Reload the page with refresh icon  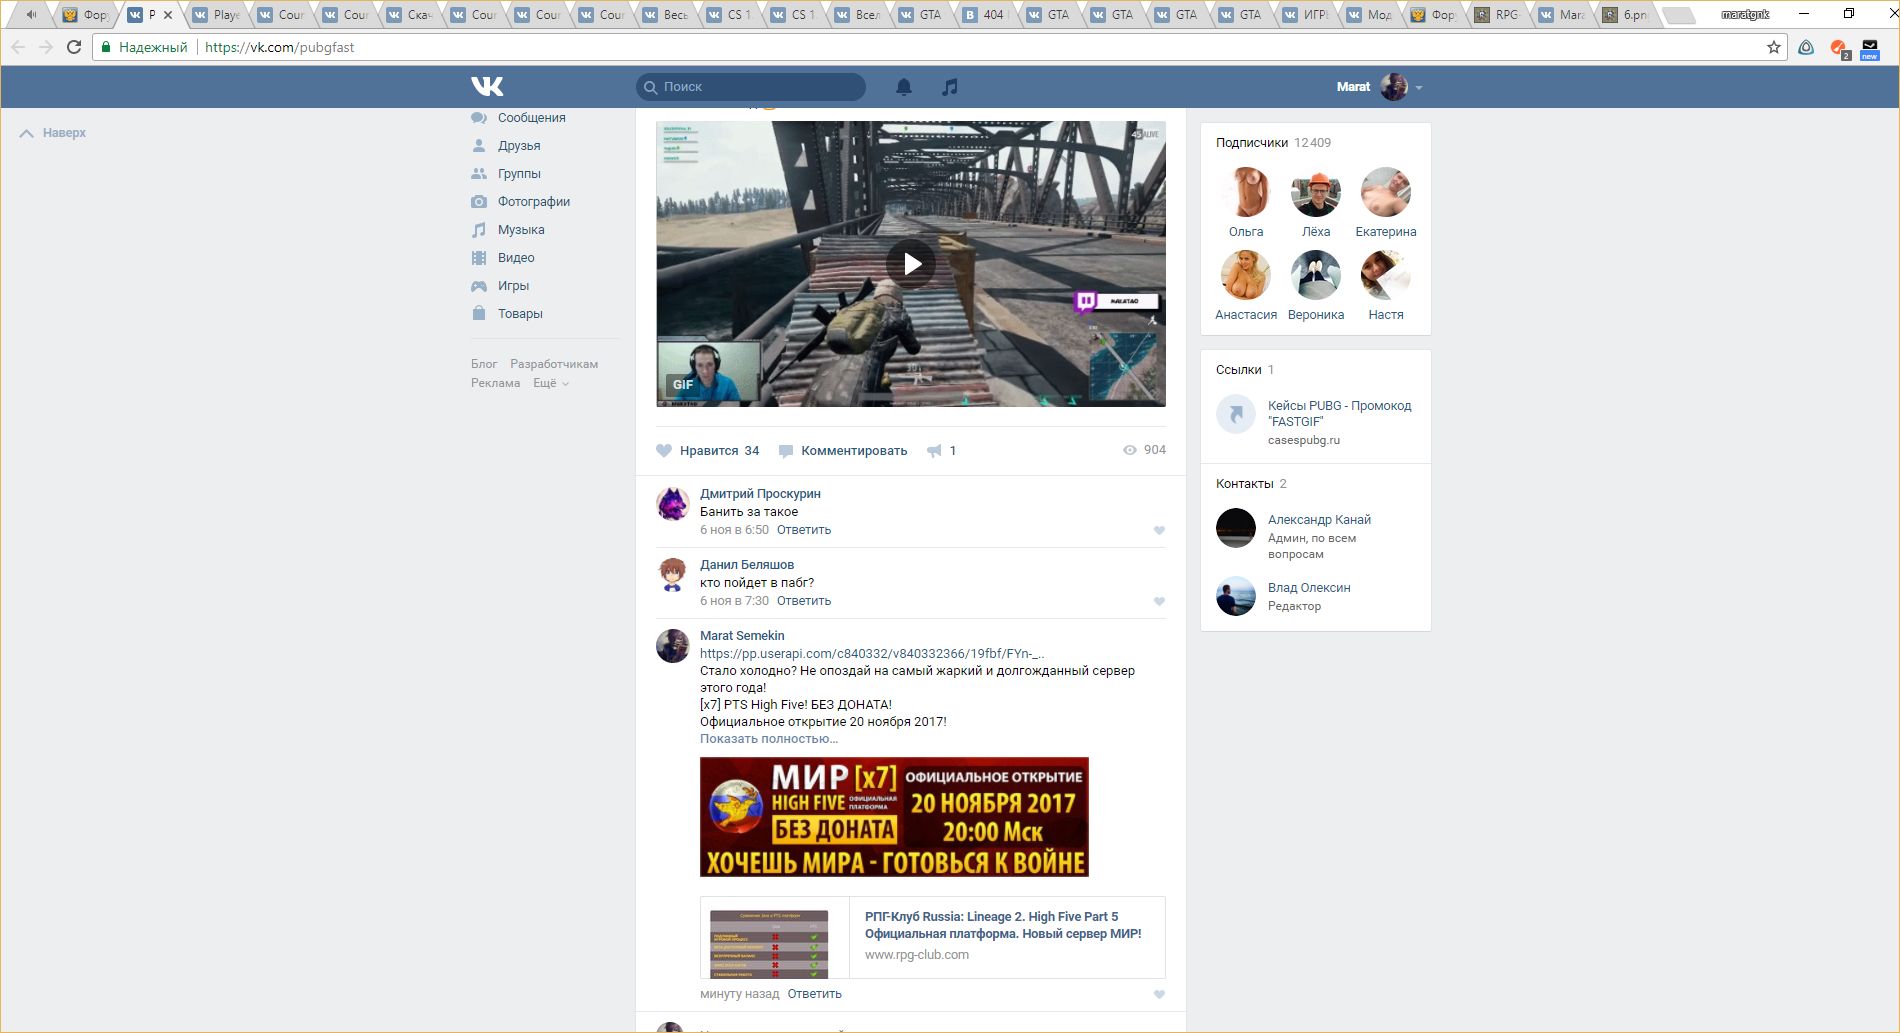pos(74,47)
